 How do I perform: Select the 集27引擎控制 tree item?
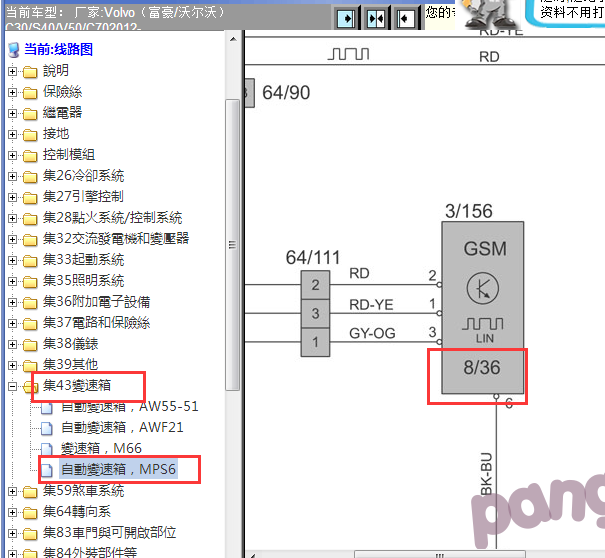83,197
